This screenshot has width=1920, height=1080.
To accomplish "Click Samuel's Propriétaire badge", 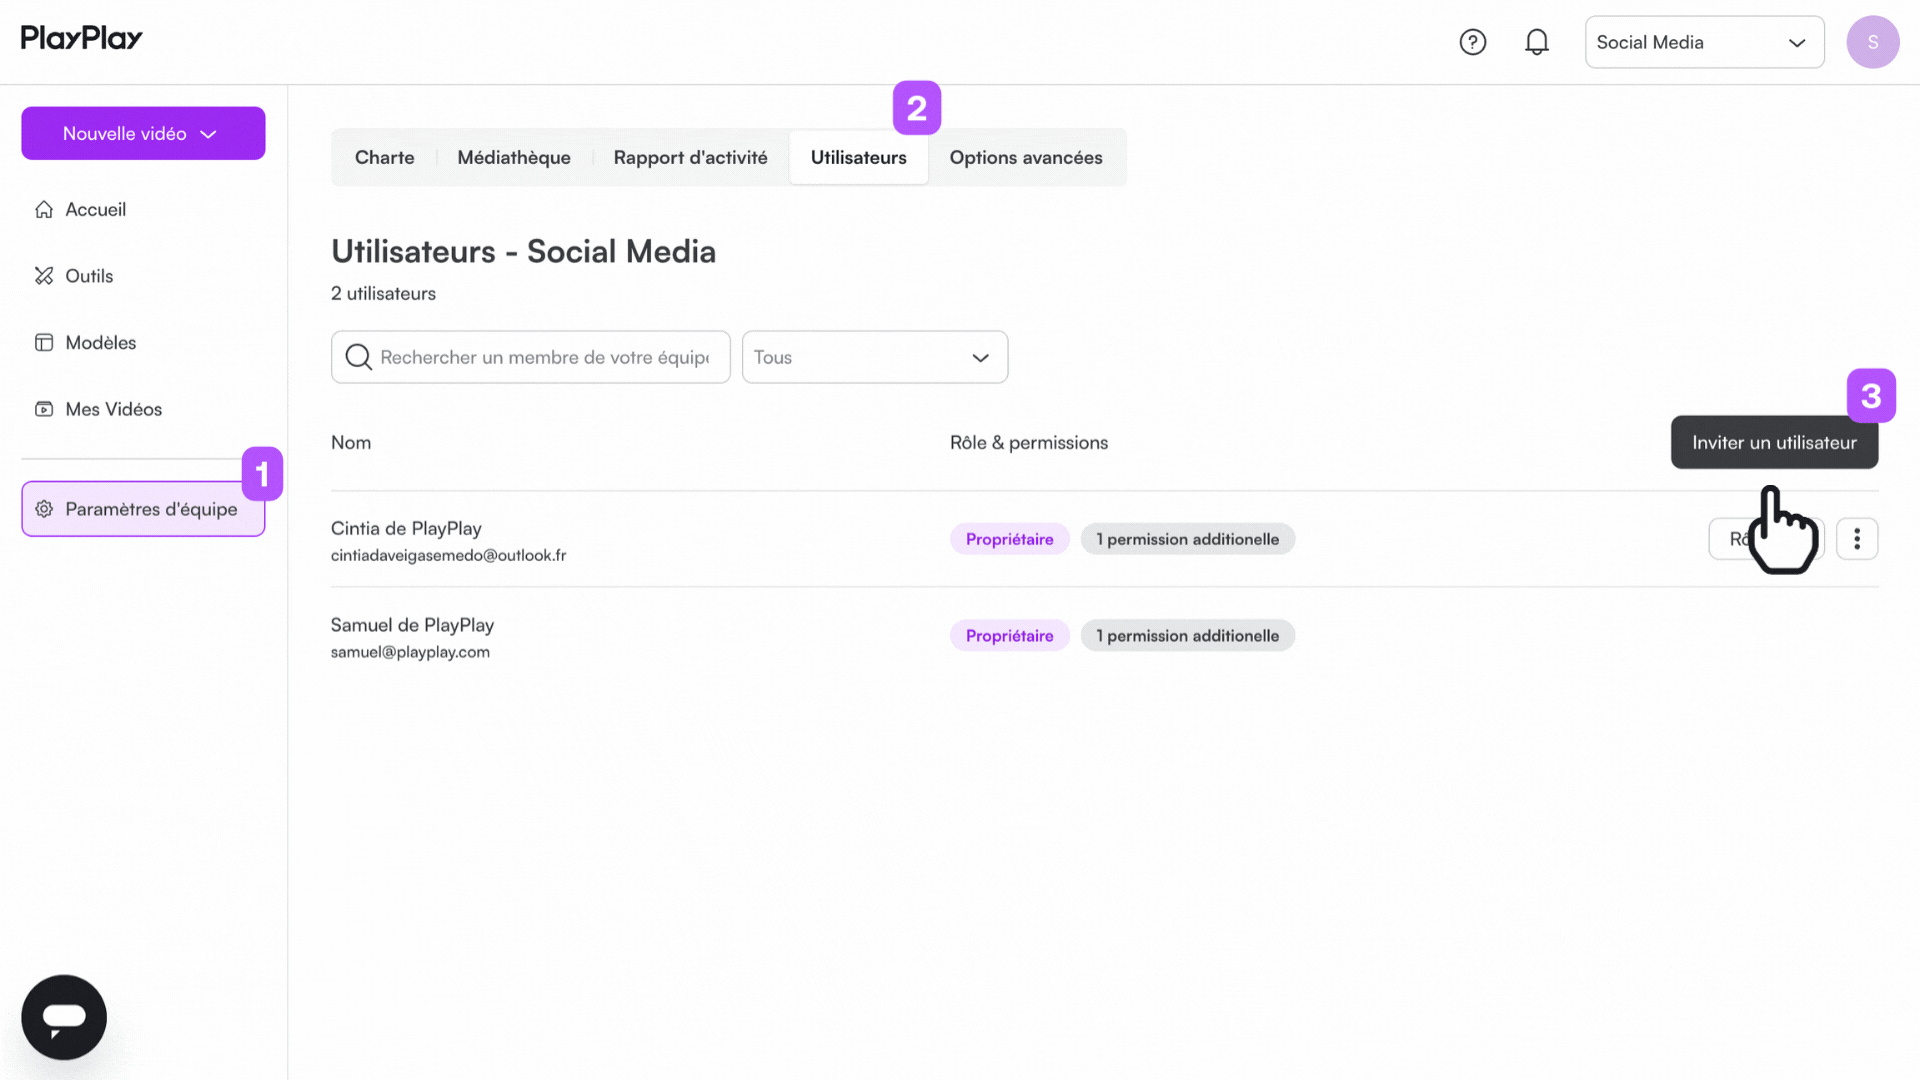I will (1009, 636).
